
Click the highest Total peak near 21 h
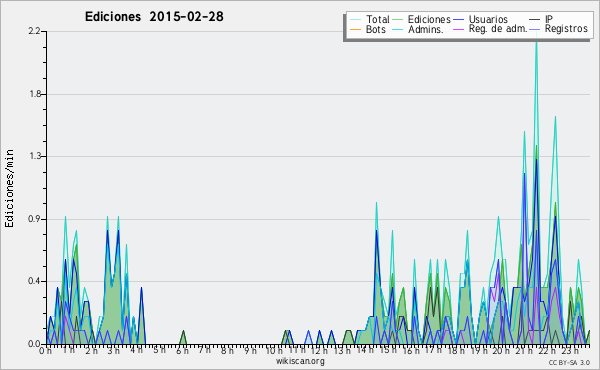536,34
